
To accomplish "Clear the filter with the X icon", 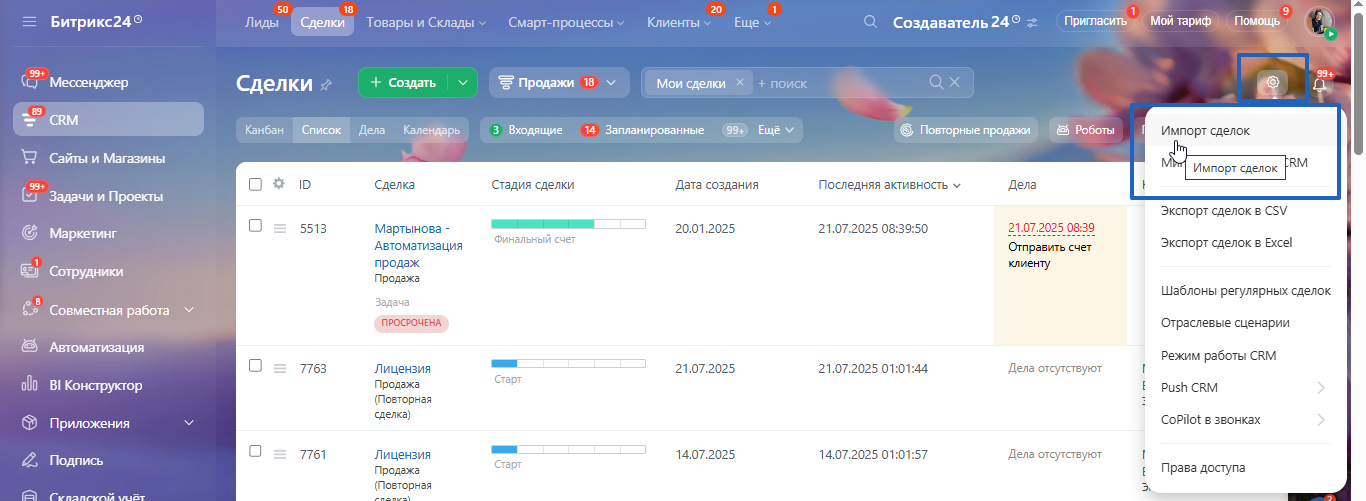I will tap(955, 83).
